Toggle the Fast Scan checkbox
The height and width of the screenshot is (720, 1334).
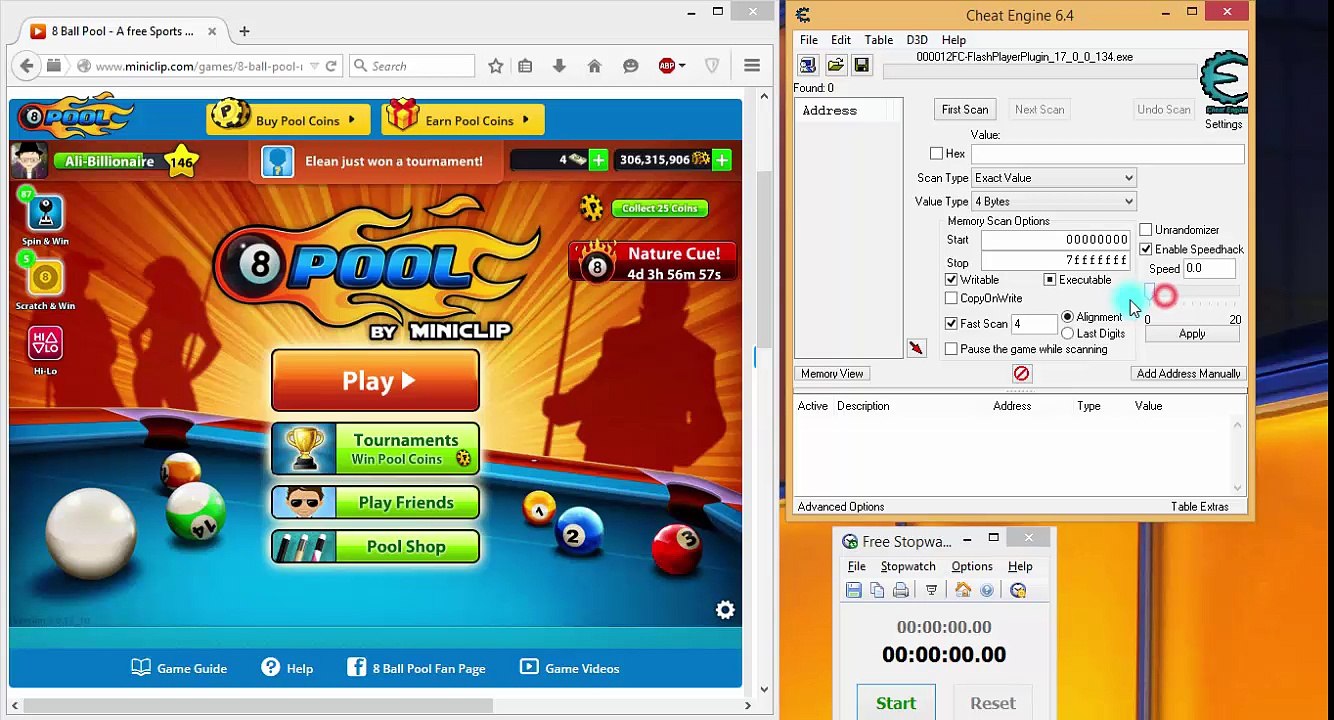951,324
